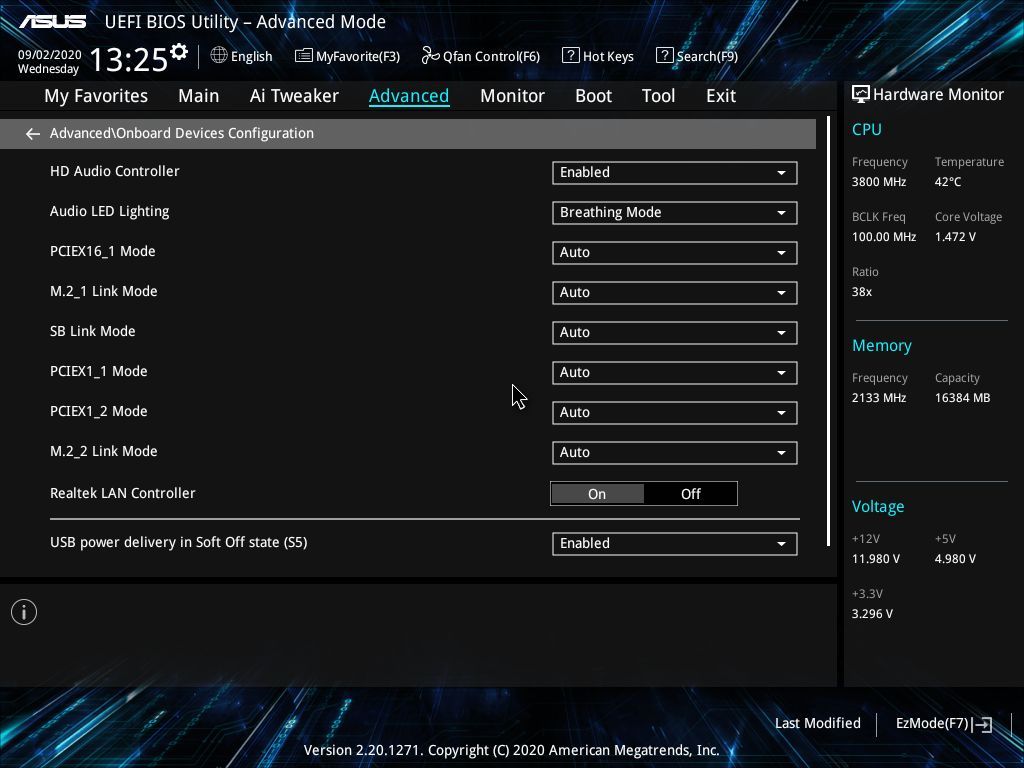Image resolution: width=1024 pixels, height=768 pixels.
Task: Open MyFavorite(F3) menu
Action: point(347,56)
